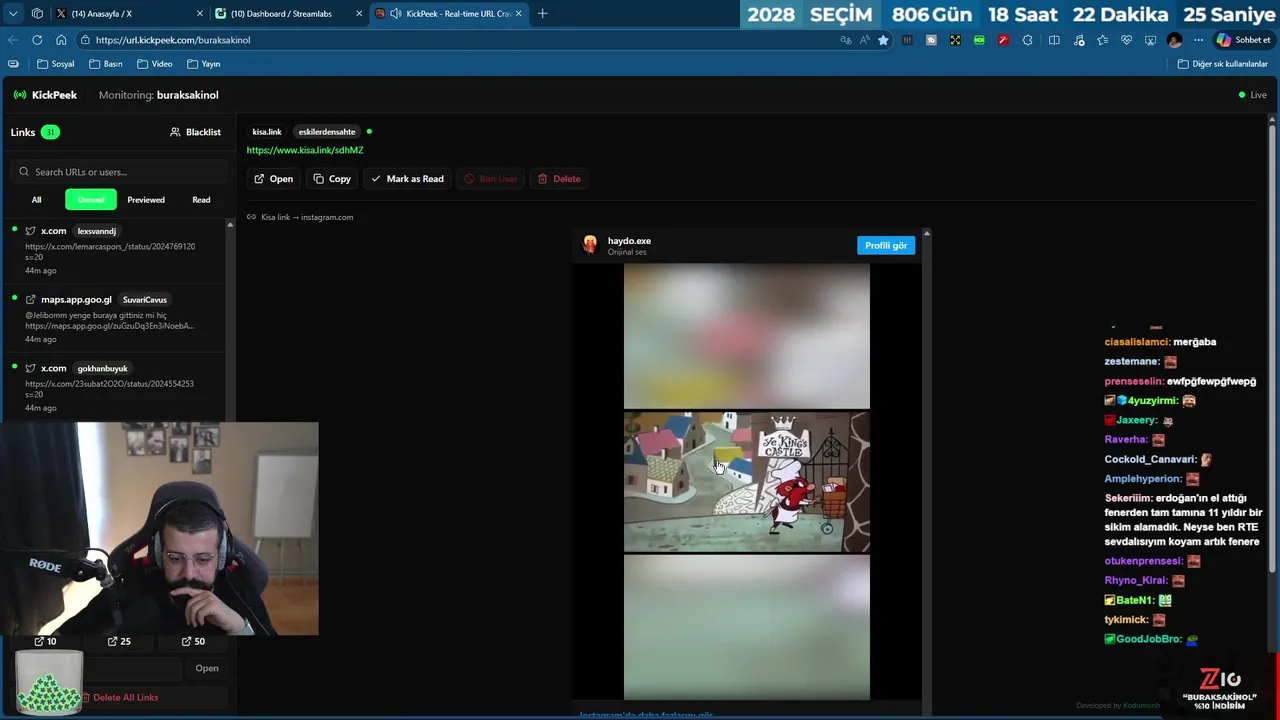This screenshot has width=1280, height=720.
Task: Open the Blacklist panel
Action: [x=195, y=132]
